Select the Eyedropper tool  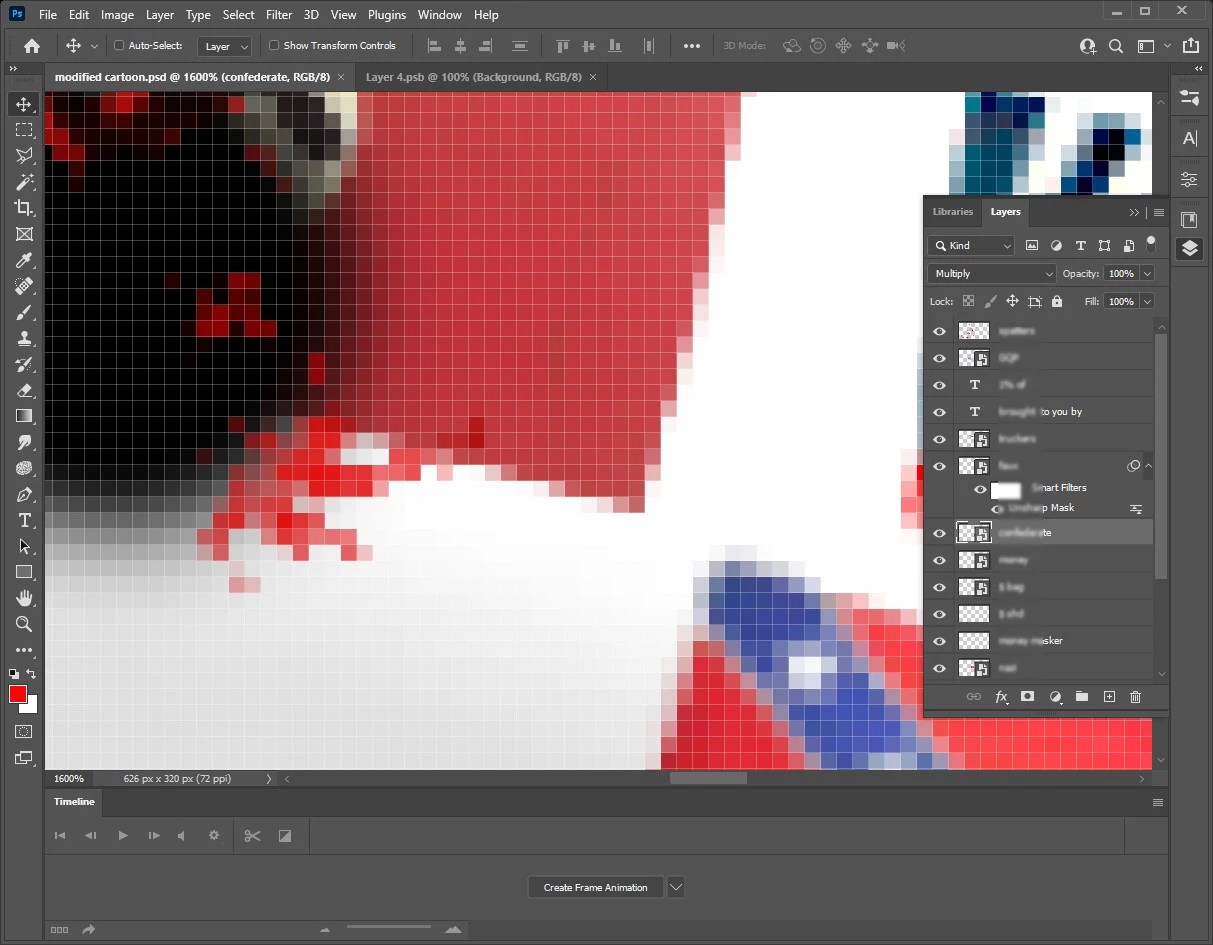pos(24,260)
